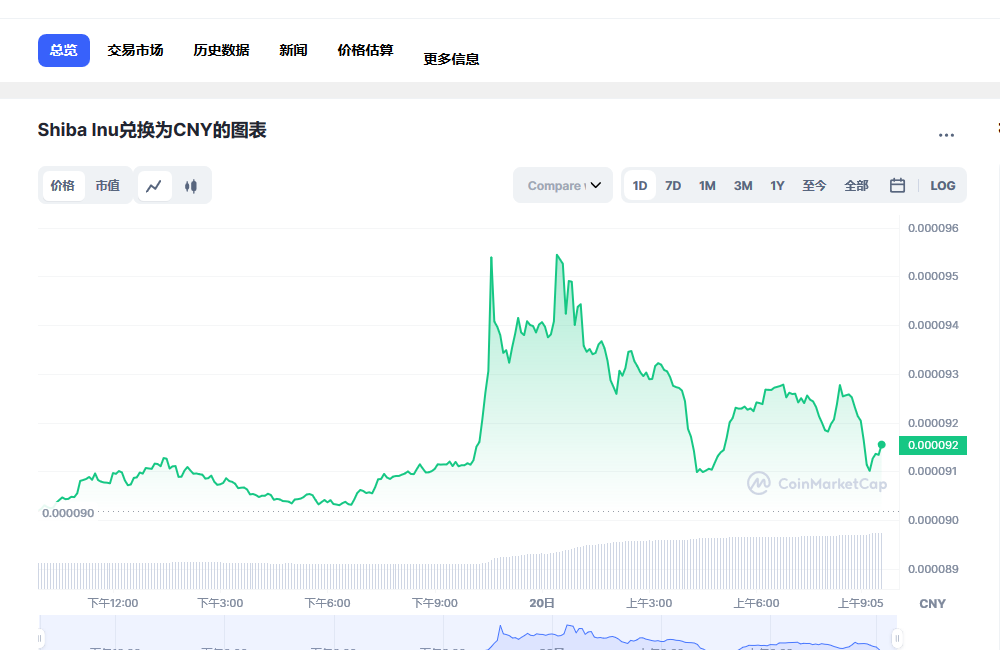Click the mini overview chart navigator
This screenshot has height=650, width=1000.
click(468, 633)
